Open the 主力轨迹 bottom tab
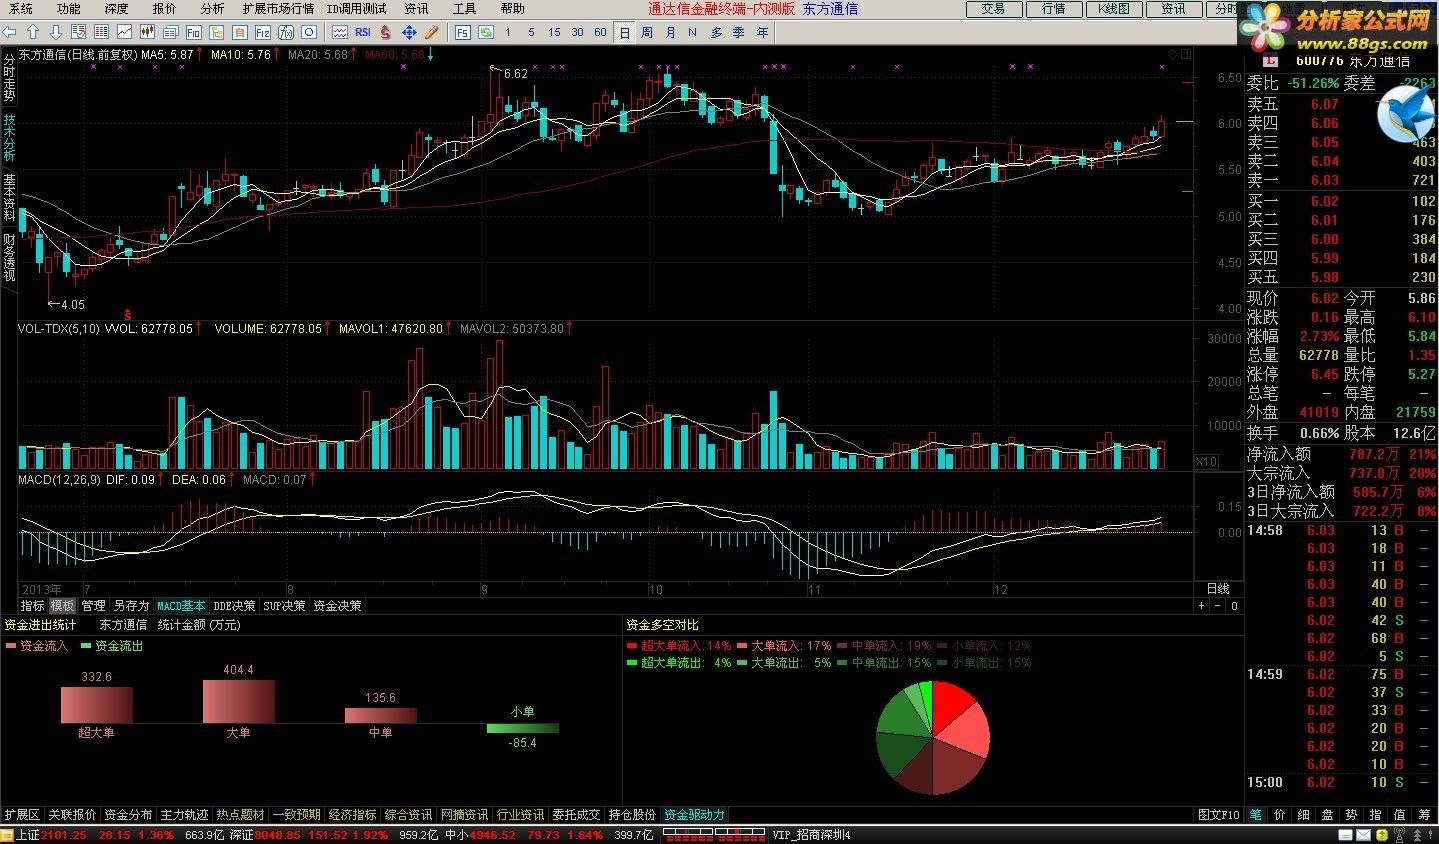The height and width of the screenshot is (844, 1439). click(x=185, y=815)
